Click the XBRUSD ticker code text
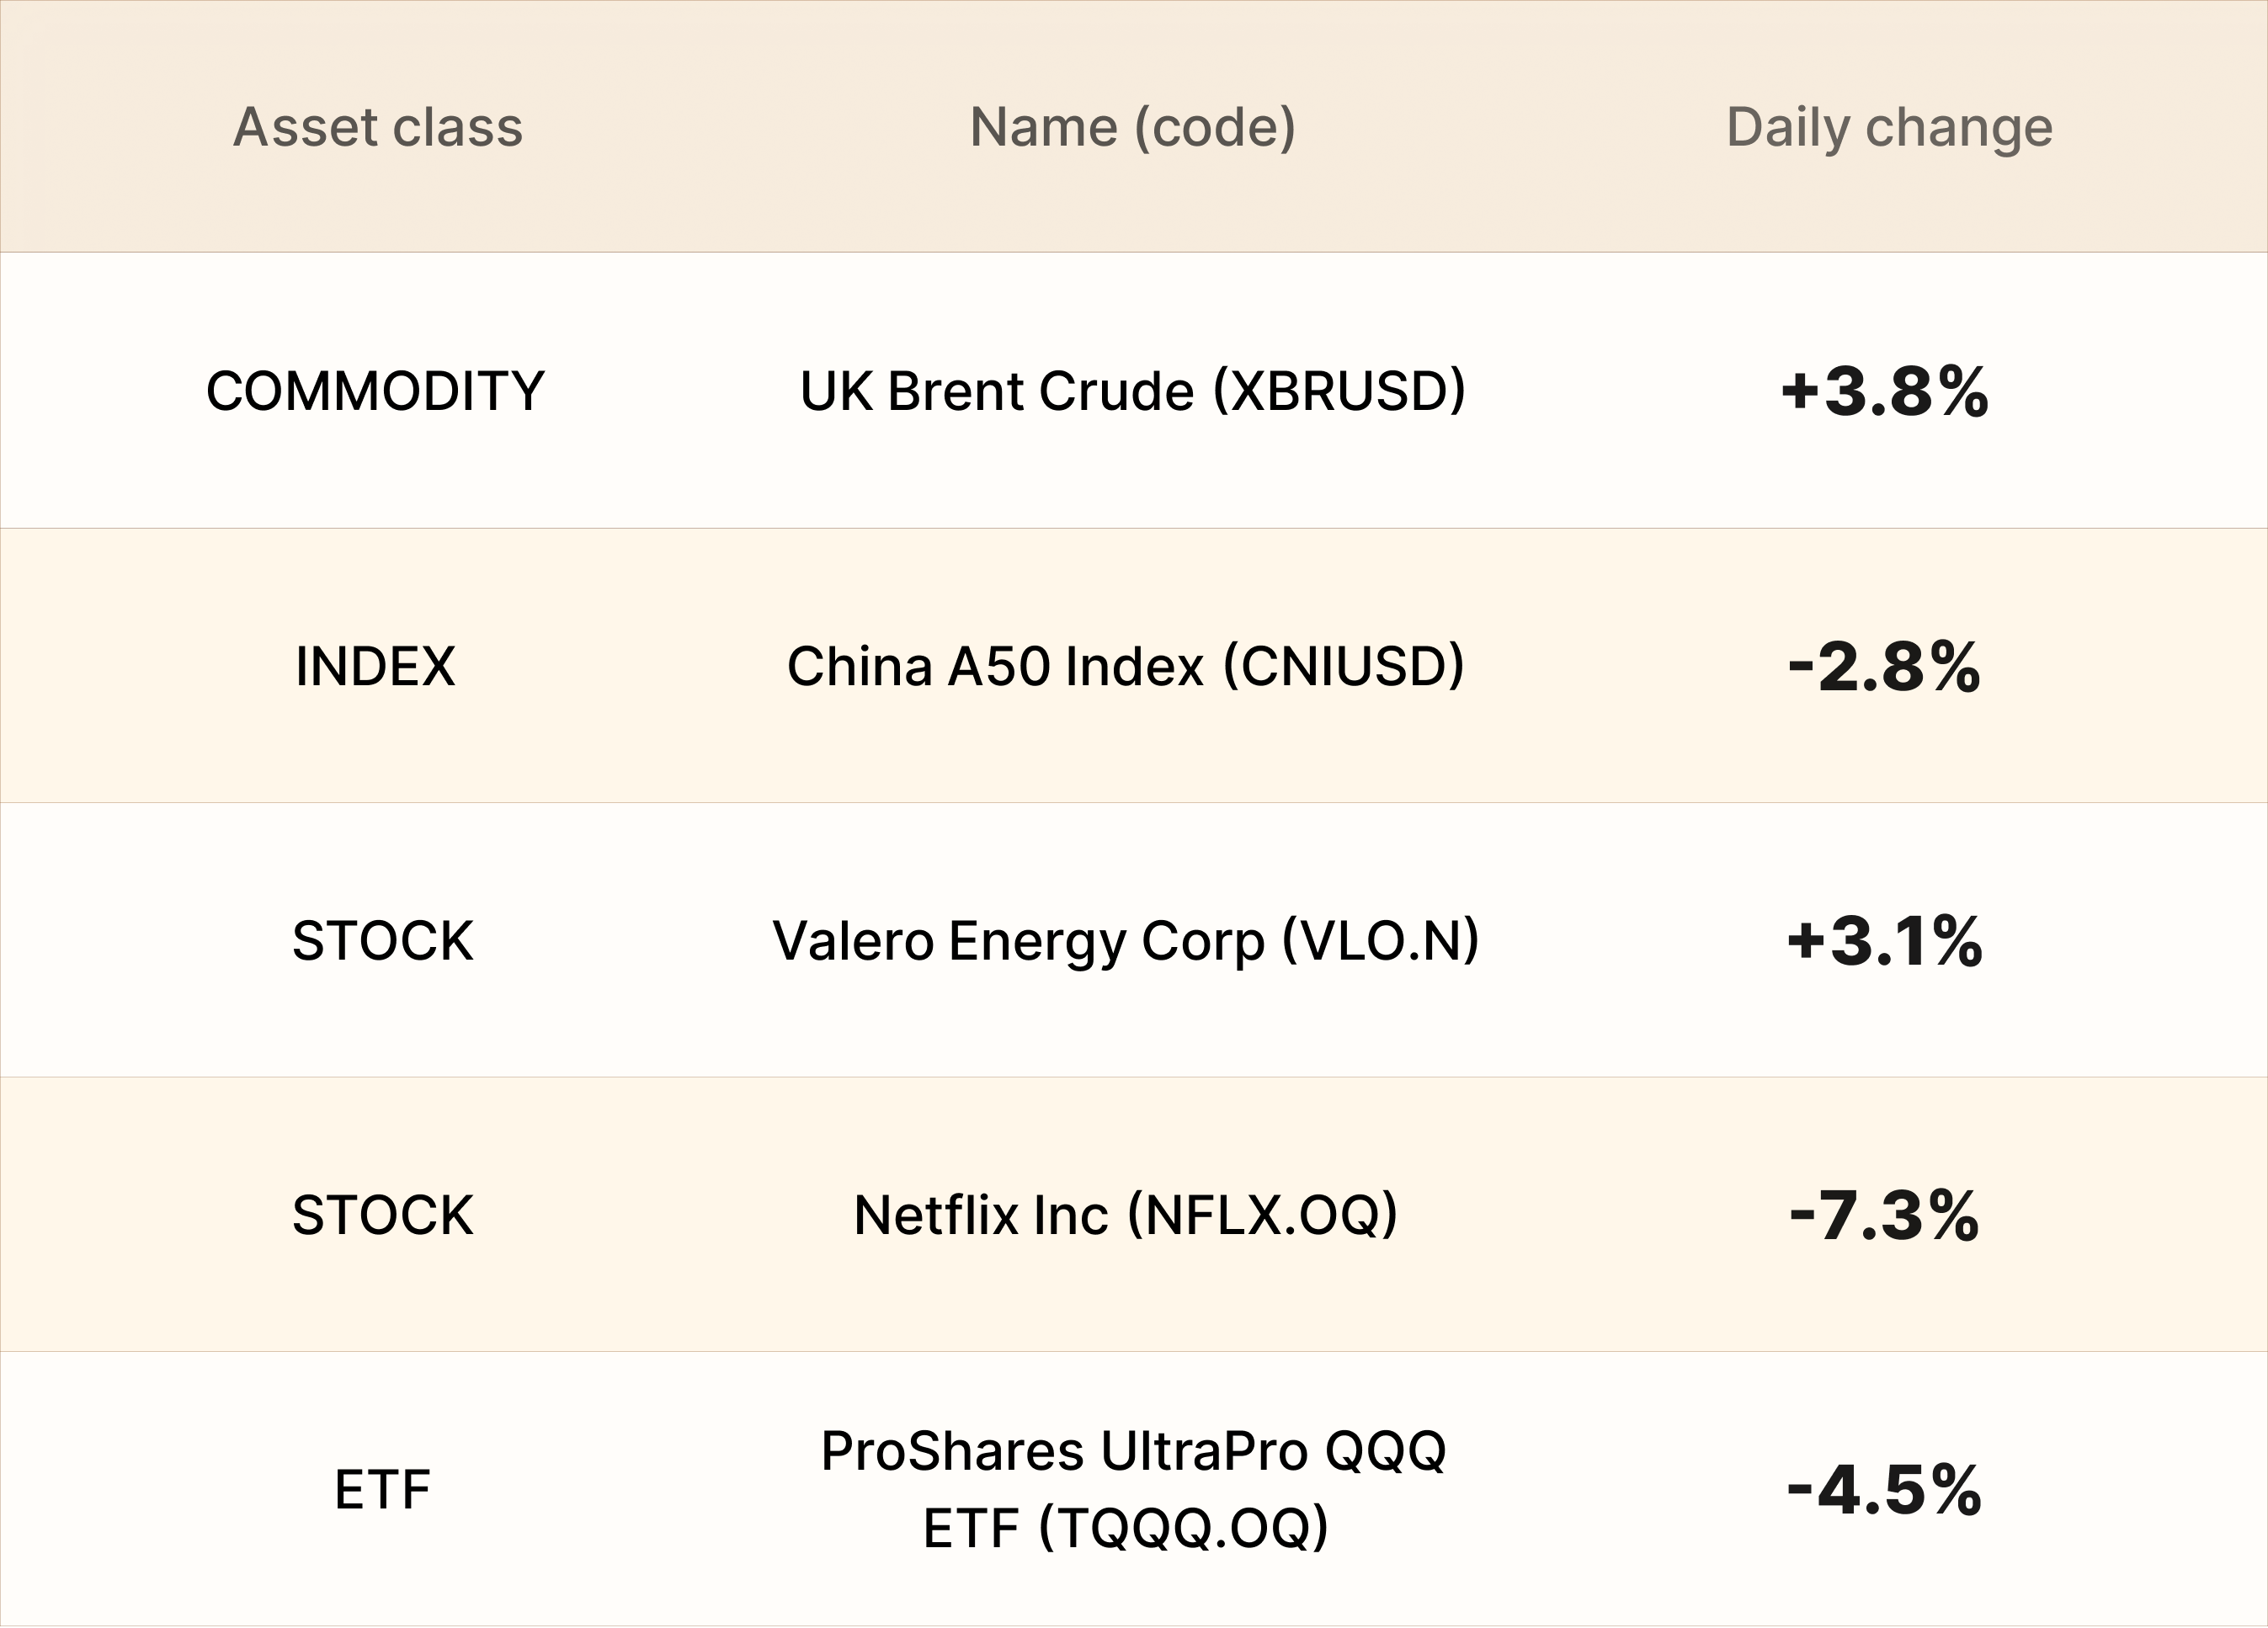Viewport: 2268px width, 1628px height. [1340, 391]
